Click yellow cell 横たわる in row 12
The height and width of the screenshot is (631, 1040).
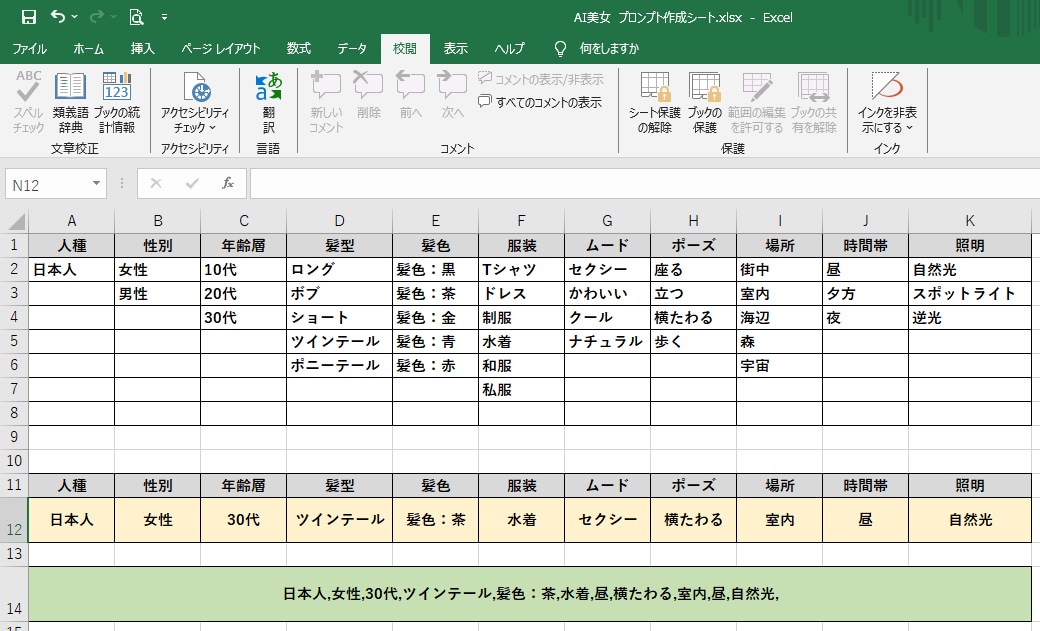click(x=693, y=520)
